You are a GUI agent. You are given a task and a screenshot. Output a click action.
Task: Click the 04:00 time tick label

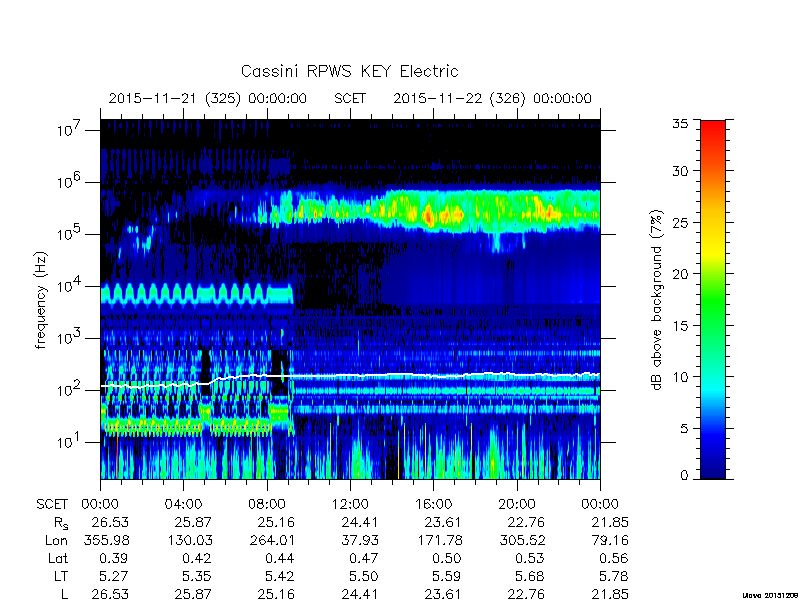183,504
